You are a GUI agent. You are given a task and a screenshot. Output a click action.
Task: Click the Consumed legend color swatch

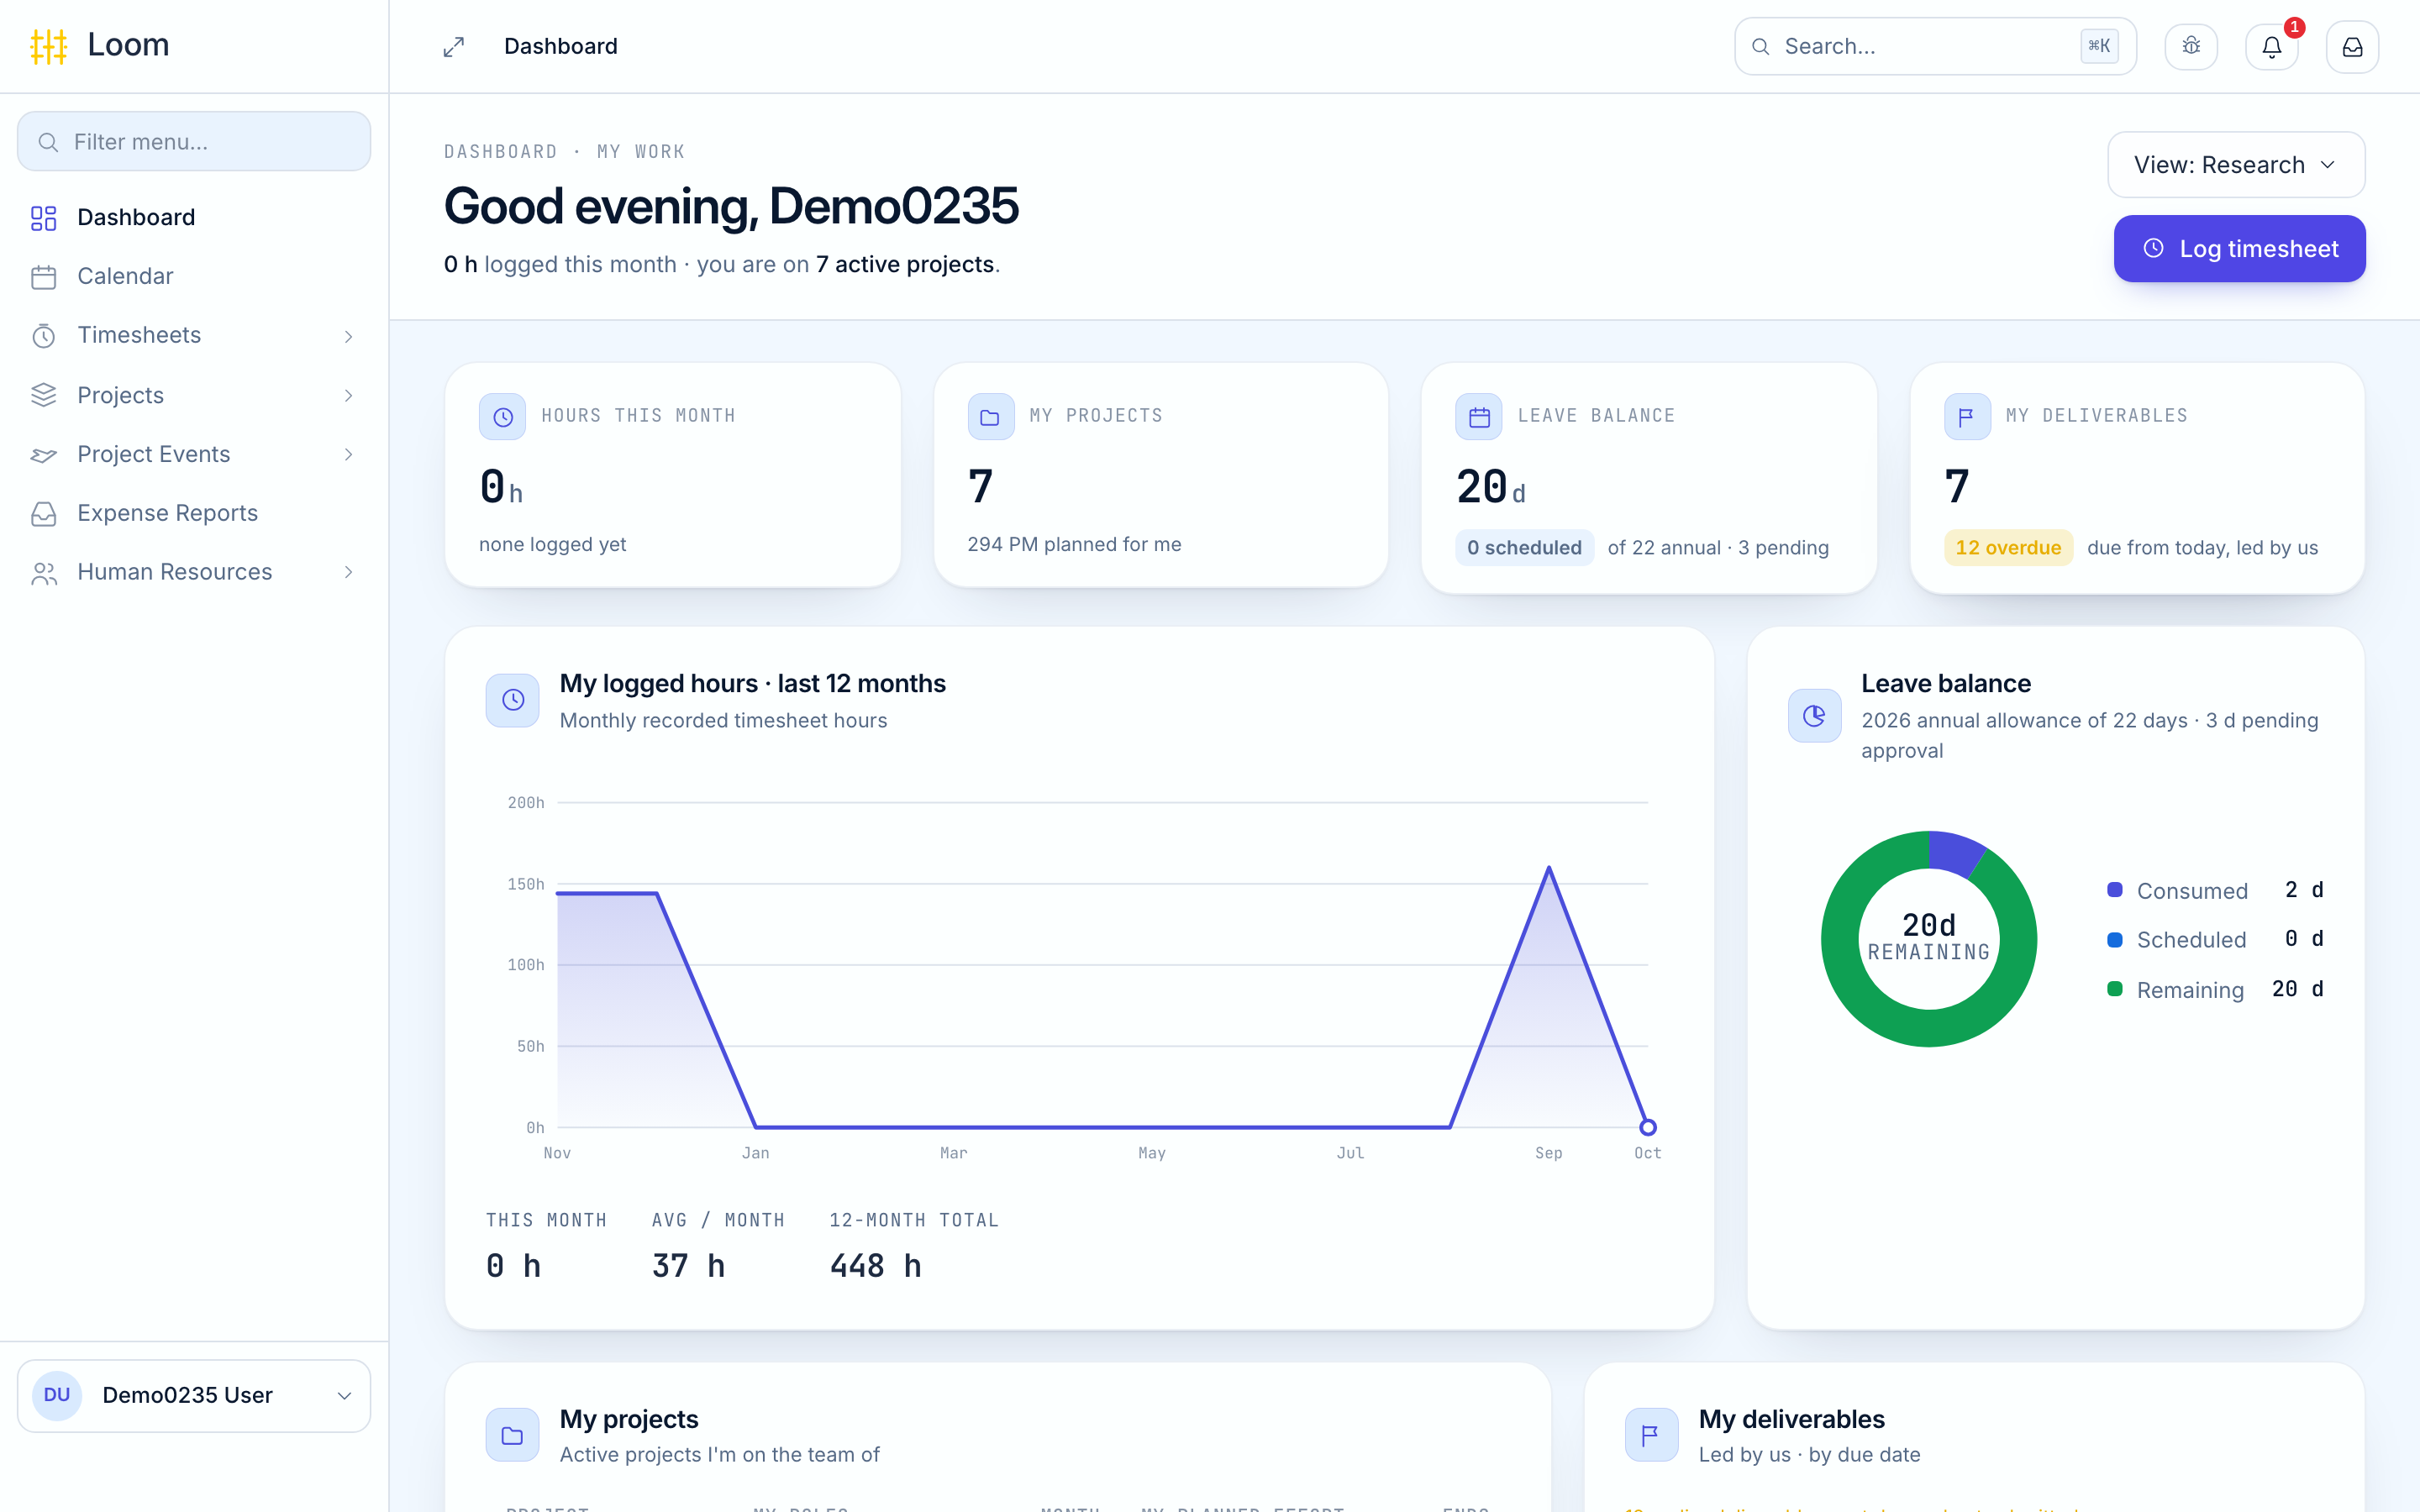pyautogui.click(x=2115, y=890)
